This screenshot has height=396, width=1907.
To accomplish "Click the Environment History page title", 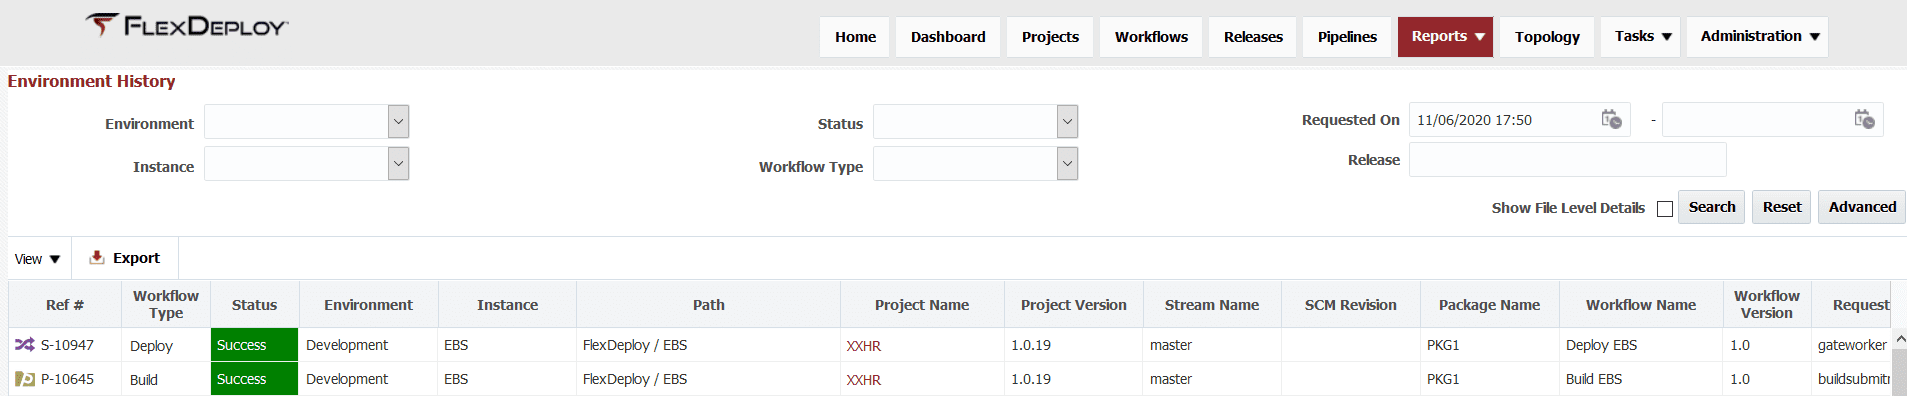I will point(91,81).
